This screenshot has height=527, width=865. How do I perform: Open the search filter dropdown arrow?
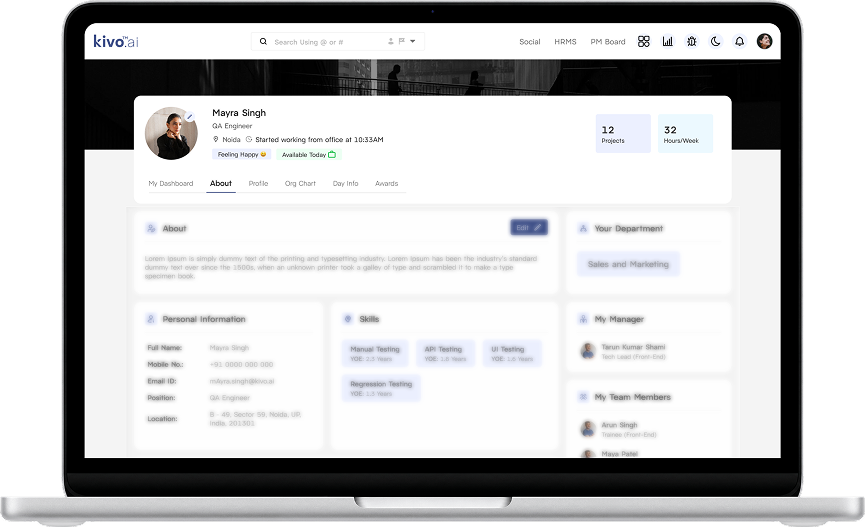[413, 41]
